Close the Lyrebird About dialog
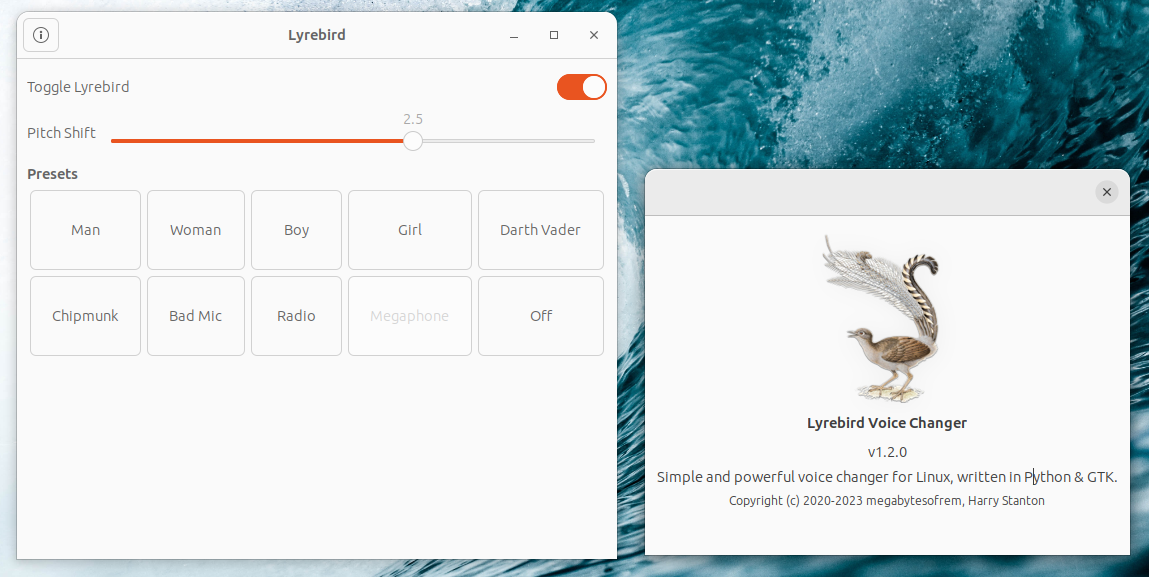Screen dimensions: 1149x577 pos(1106,192)
